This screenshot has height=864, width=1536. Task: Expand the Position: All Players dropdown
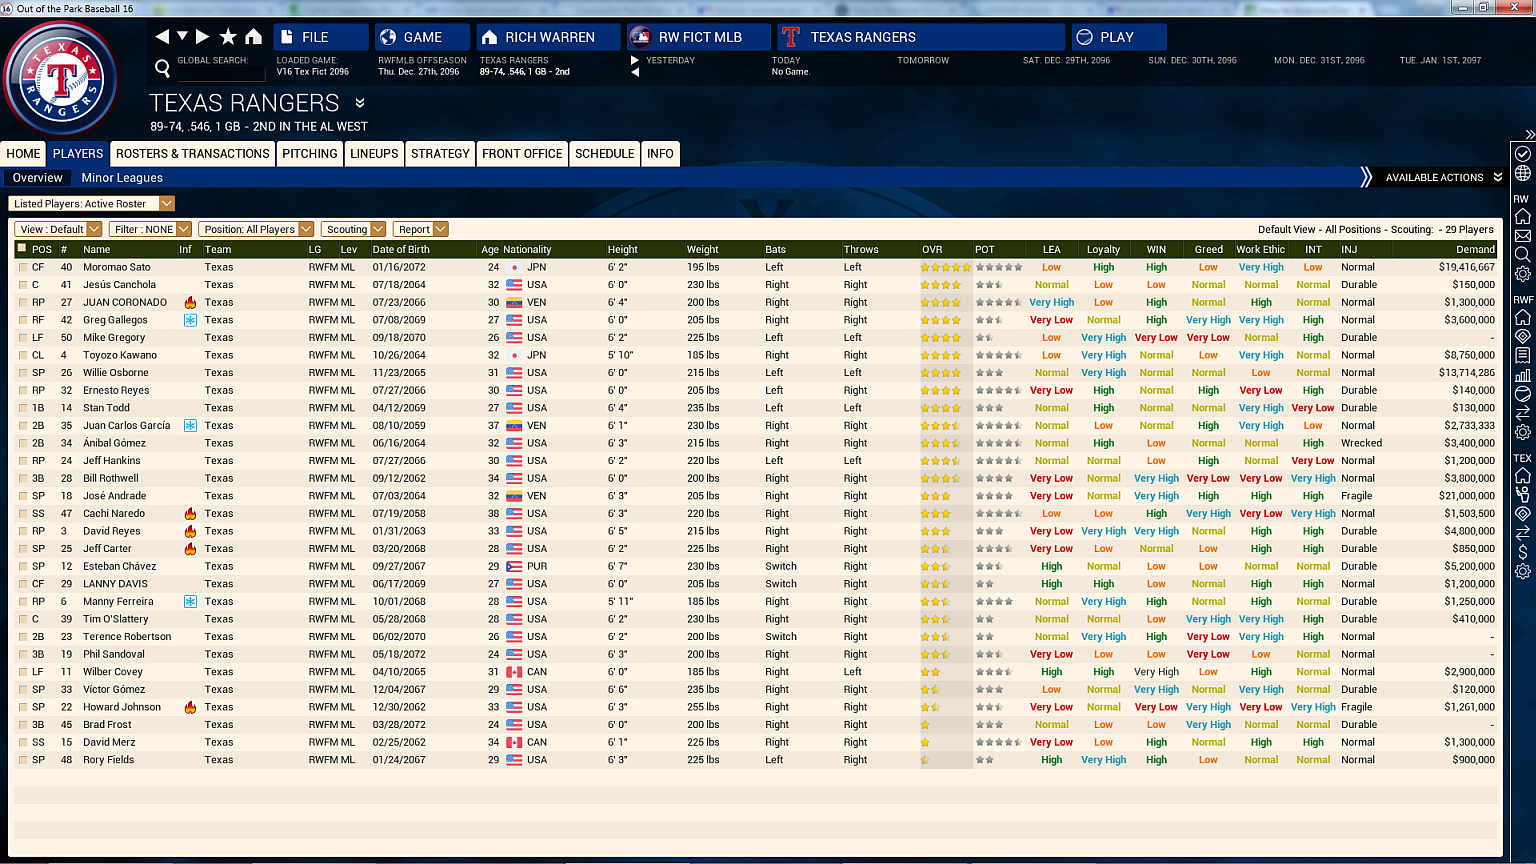[256, 229]
